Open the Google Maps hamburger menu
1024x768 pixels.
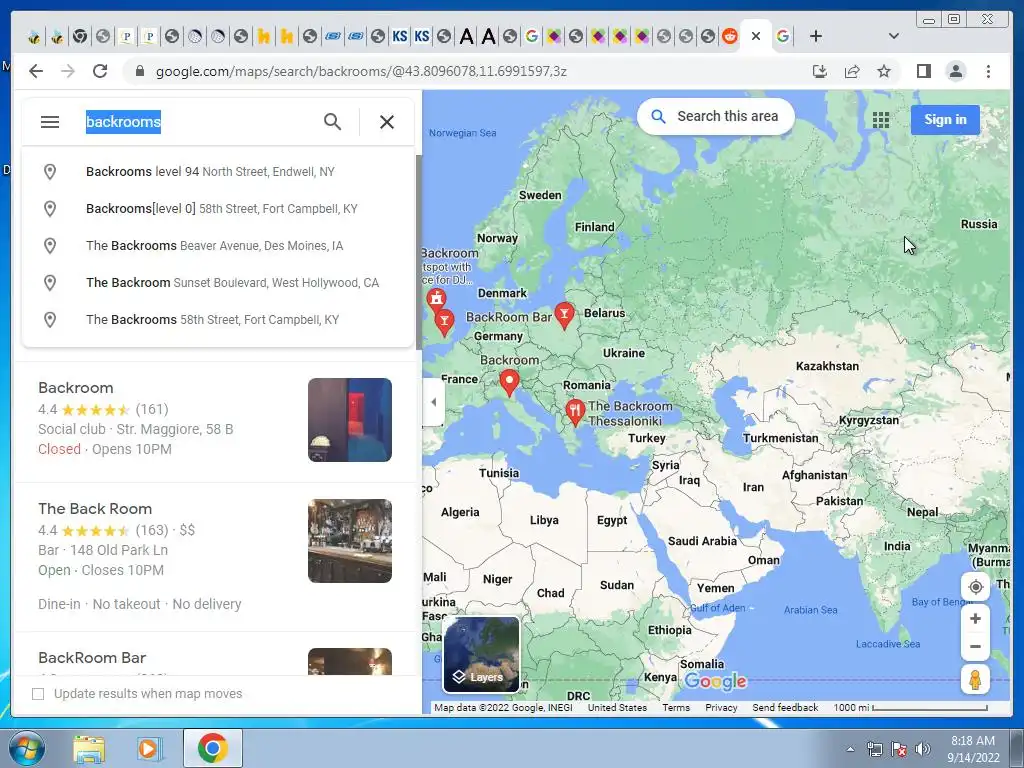pyautogui.click(x=50, y=122)
